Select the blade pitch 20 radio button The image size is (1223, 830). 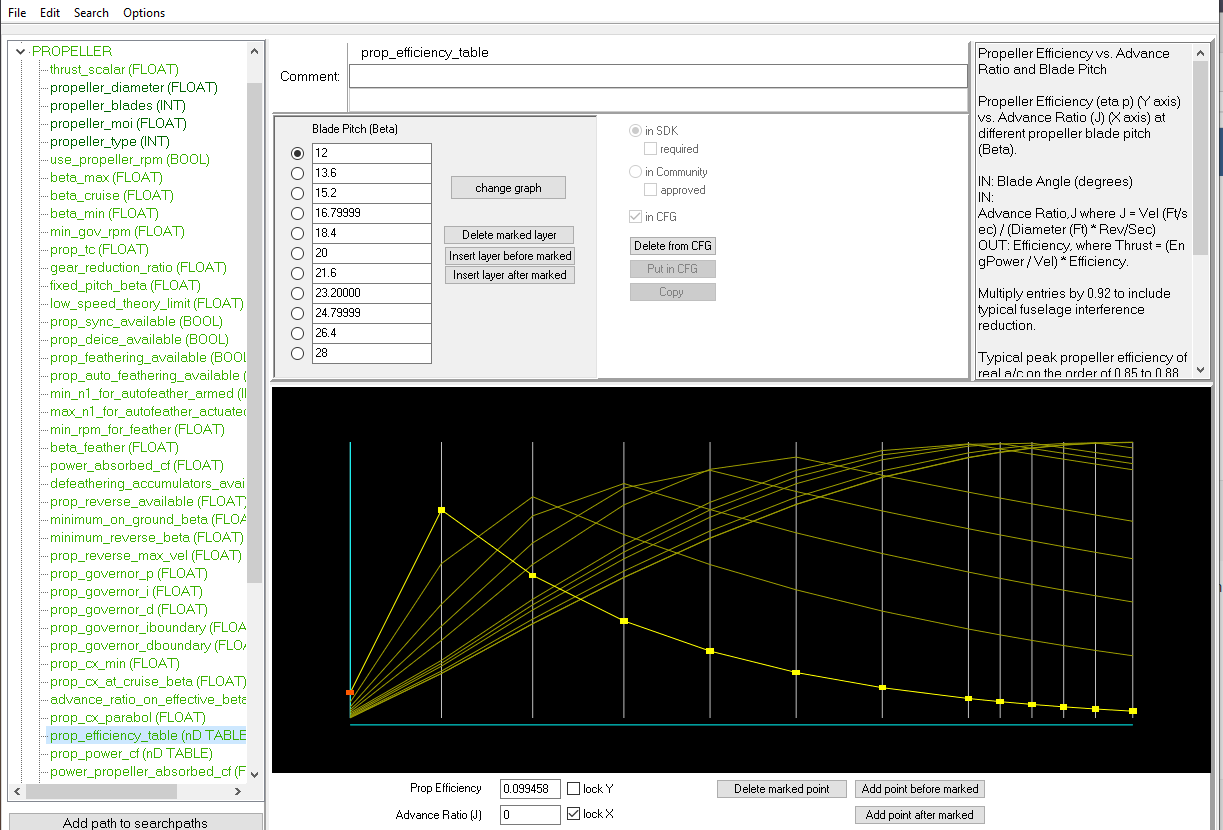297,253
